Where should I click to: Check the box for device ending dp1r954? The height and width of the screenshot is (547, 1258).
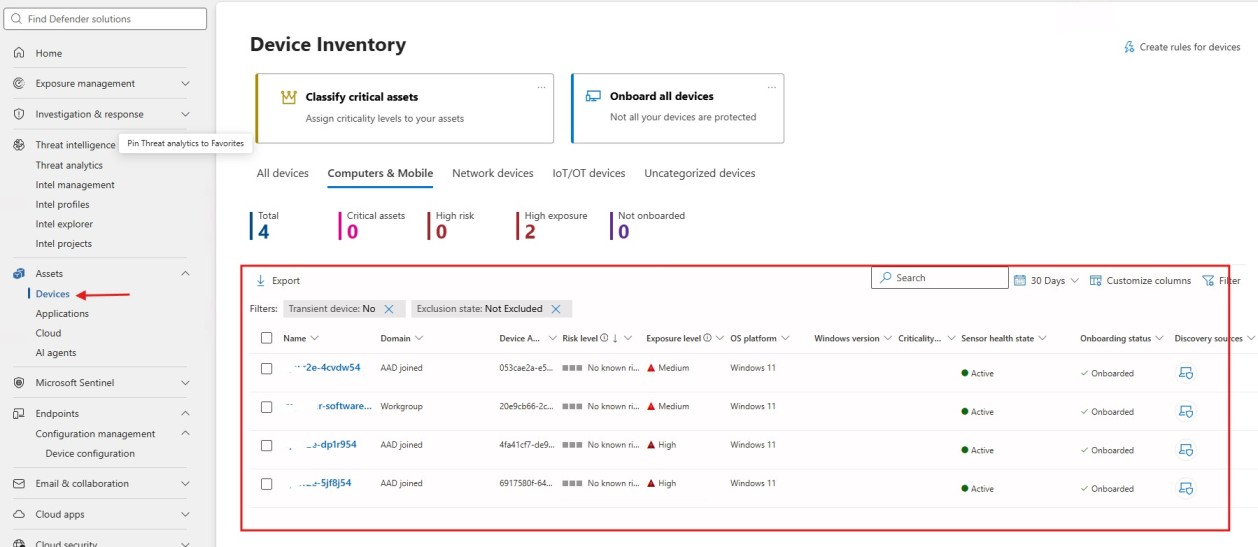[266, 445]
